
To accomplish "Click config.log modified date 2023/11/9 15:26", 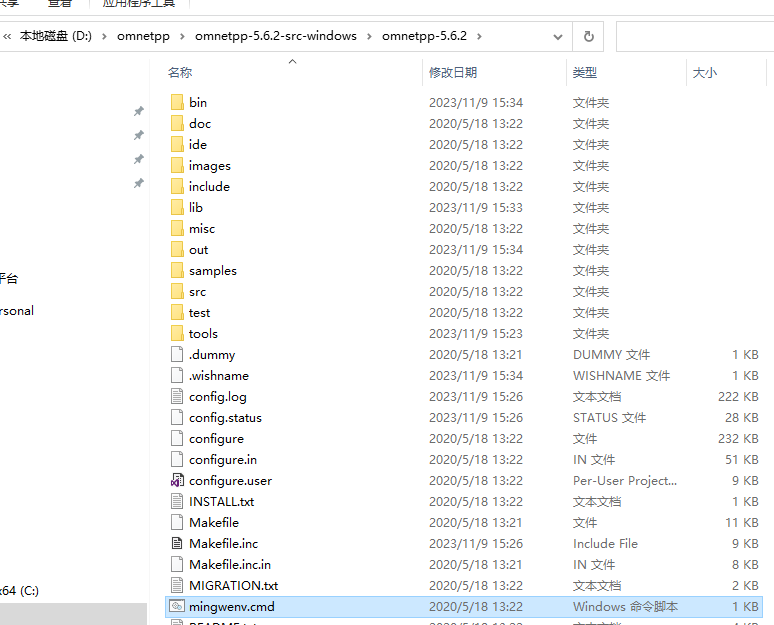I will point(476,396).
